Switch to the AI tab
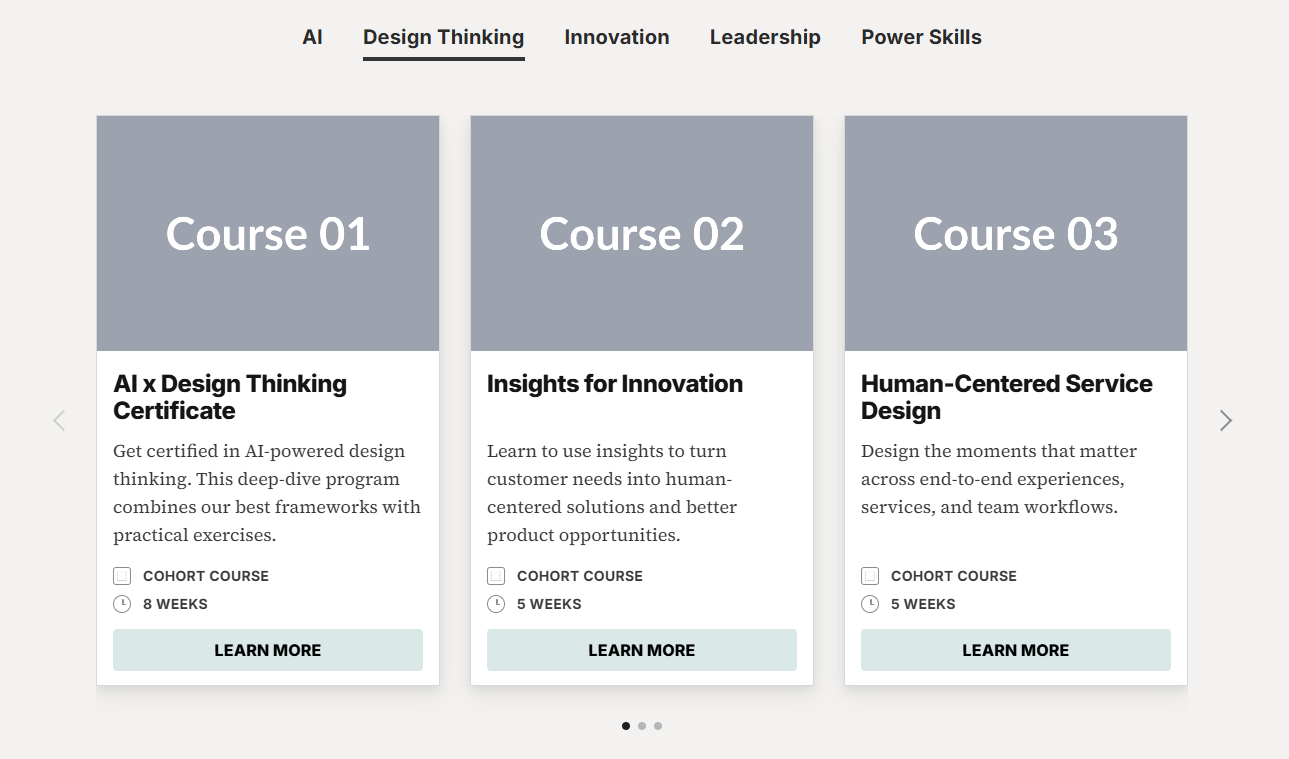1289x759 pixels. [312, 38]
